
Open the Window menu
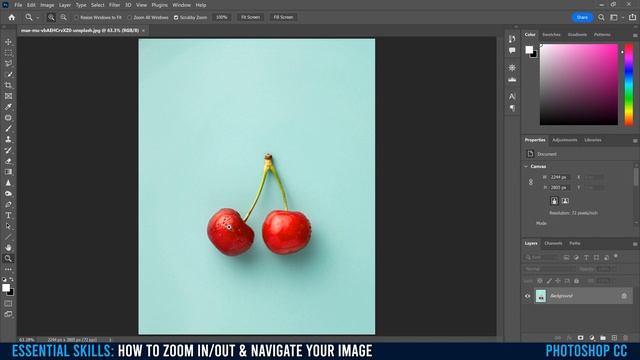[x=181, y=5]
